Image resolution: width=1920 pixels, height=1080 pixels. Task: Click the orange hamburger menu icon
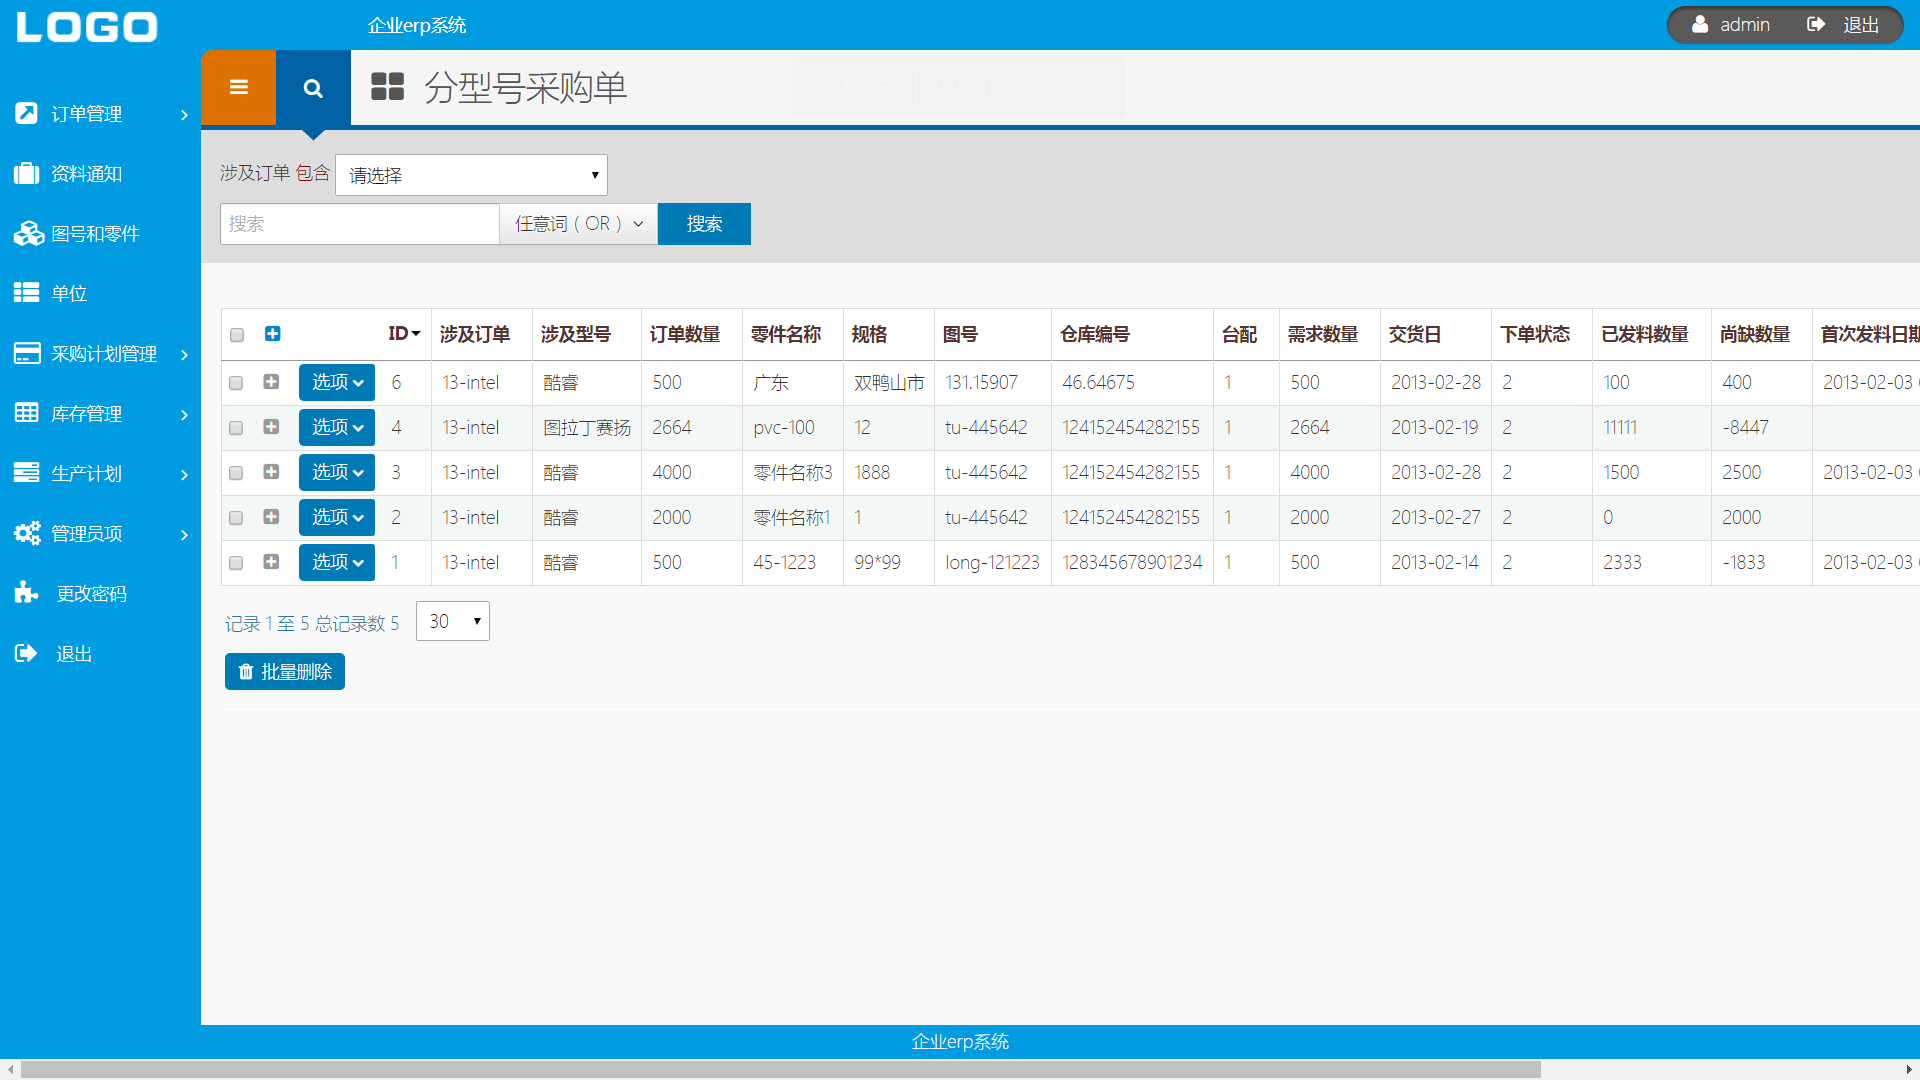238,87
